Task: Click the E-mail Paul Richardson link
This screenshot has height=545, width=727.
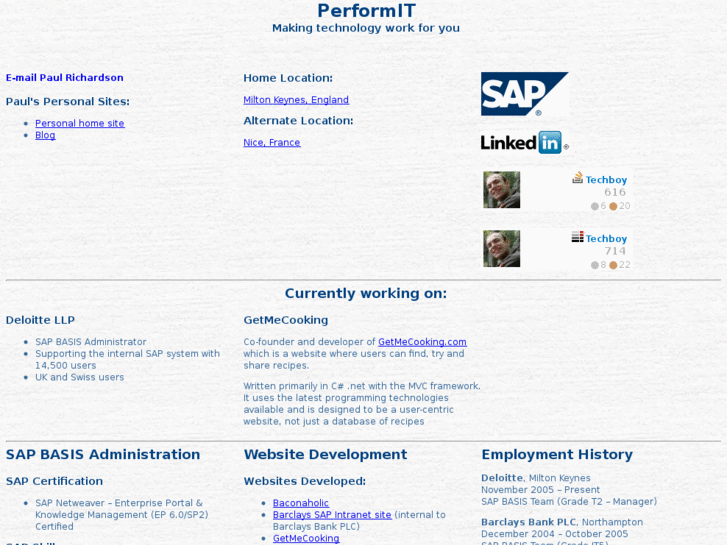Action: [65, 78]
